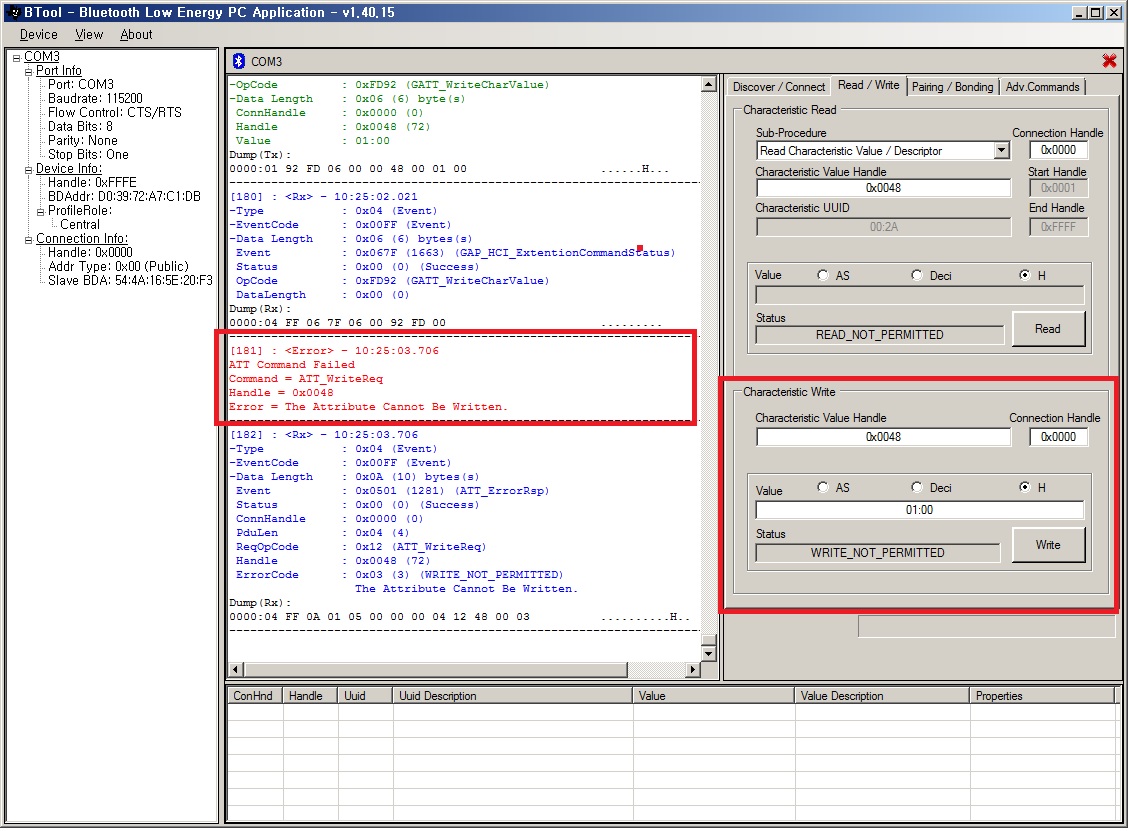1129x831 pixels.
Task: Click the Write button
Action: coord(1048,545)
